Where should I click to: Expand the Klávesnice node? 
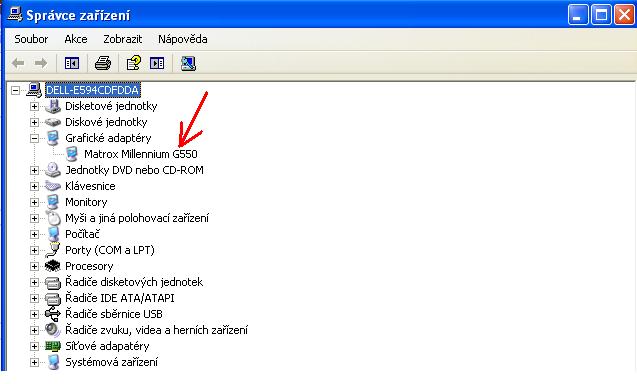click(34, 186)
